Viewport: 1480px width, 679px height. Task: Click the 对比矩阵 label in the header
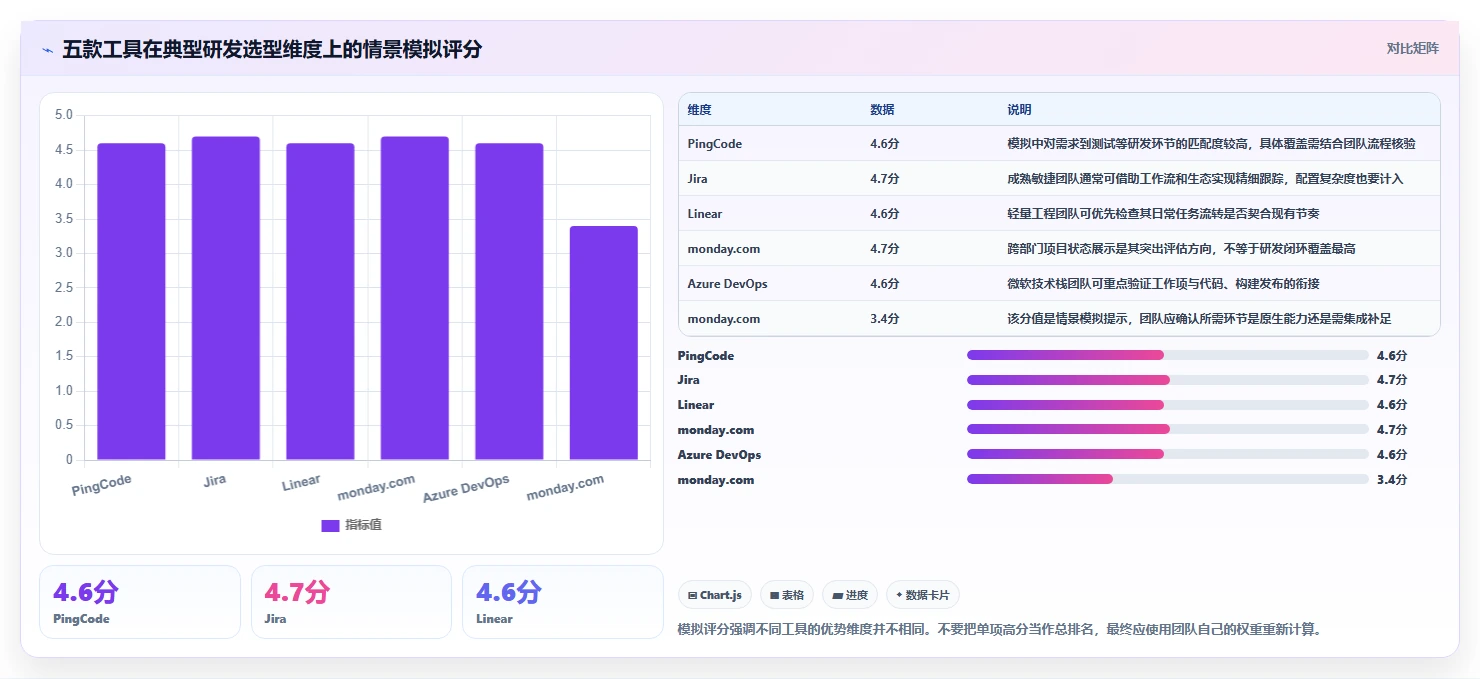(1412, 48)
